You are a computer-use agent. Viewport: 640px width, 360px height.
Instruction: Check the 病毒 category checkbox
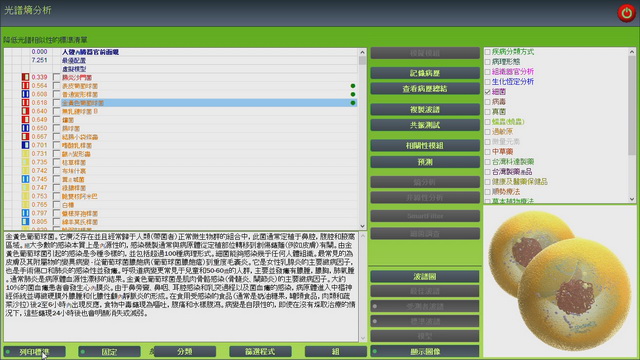click(x=487, y=102)
